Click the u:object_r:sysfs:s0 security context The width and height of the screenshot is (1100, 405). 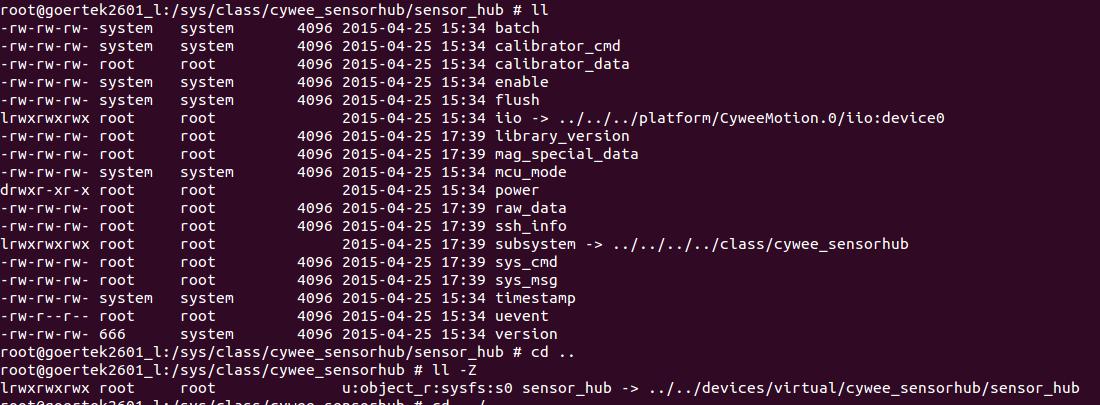[427, 388]
